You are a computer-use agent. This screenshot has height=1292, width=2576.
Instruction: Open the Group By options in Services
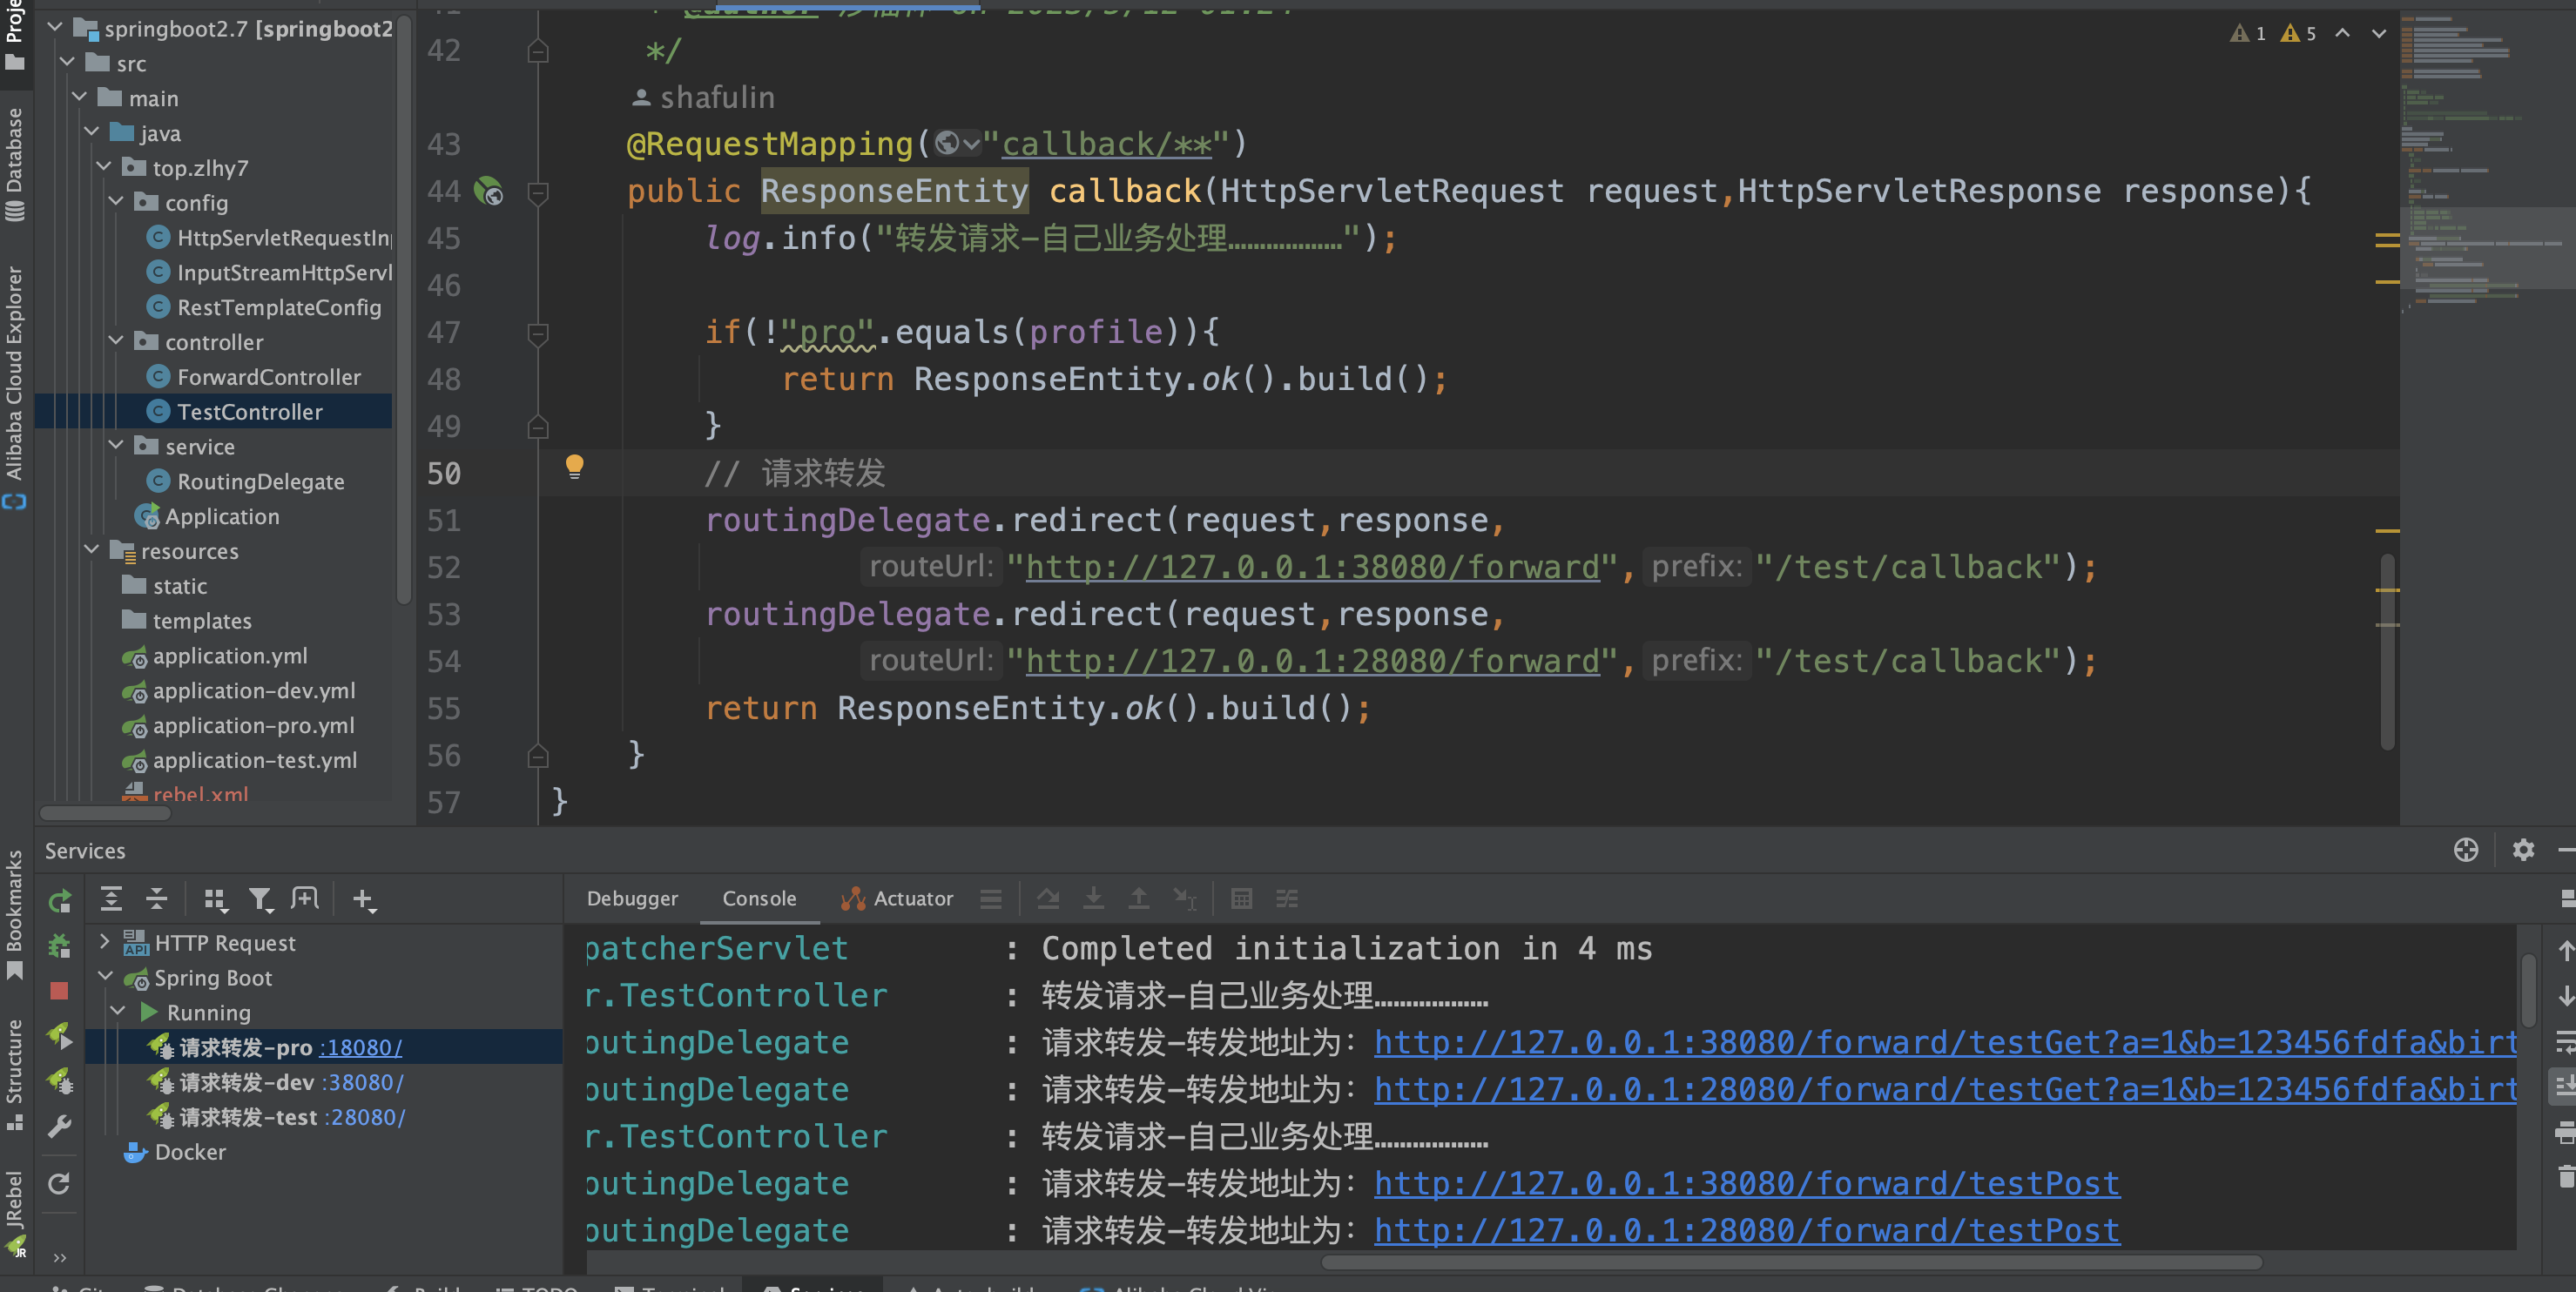pyautogui.click(x=216, y=900)
